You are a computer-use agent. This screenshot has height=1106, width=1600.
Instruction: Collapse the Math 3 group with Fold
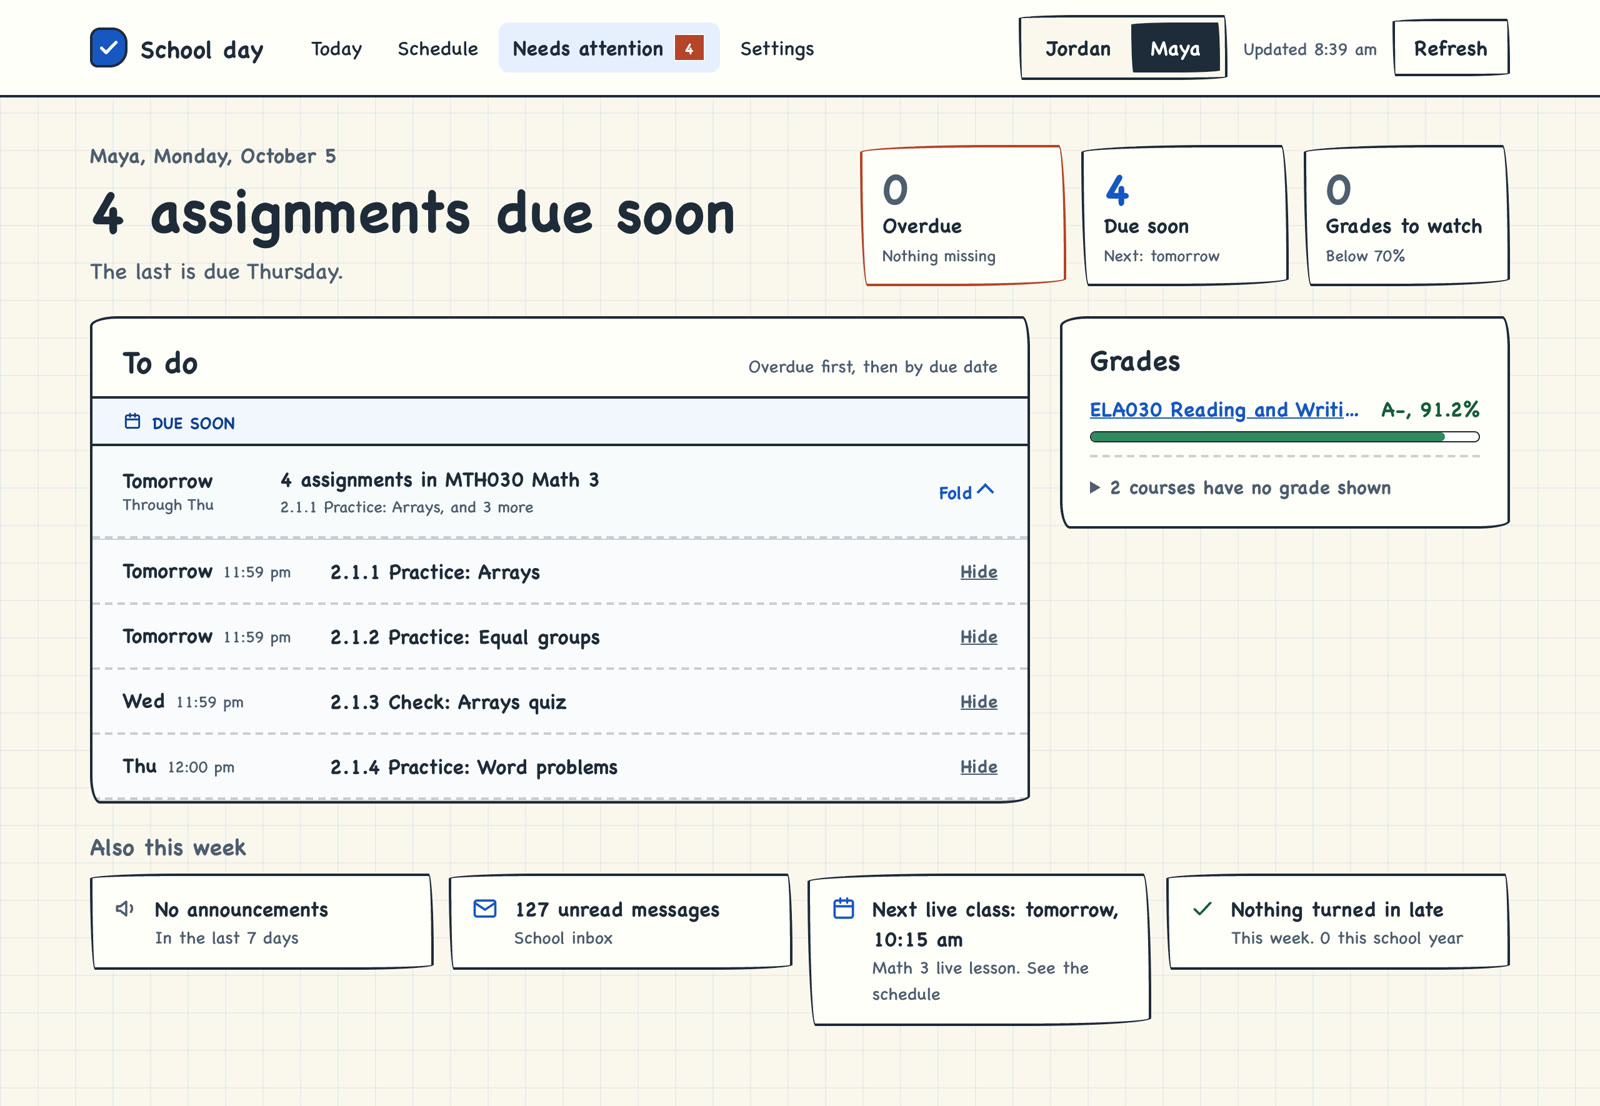coord(966,492)
